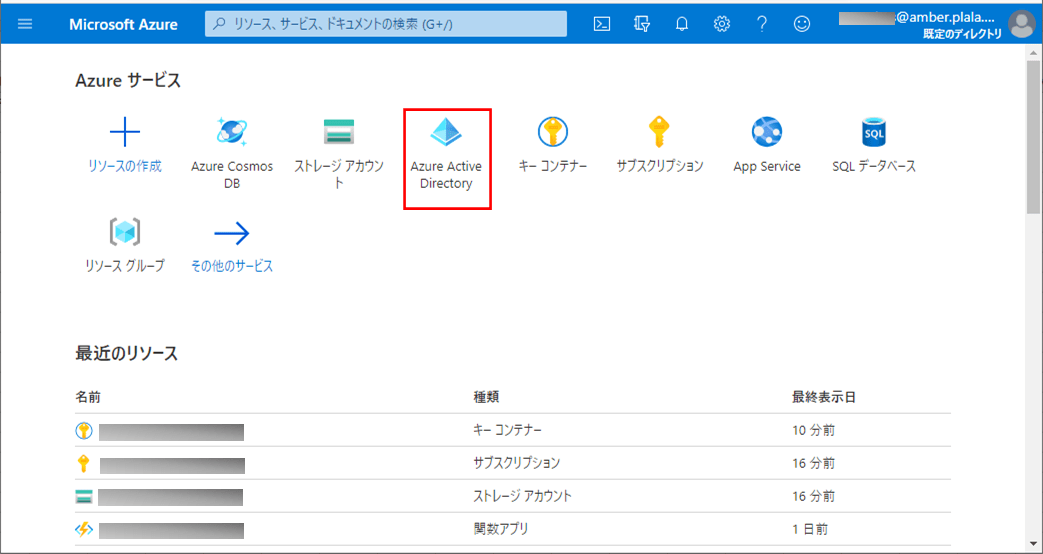
Task: Click the 1 日前 last viewed cell
Action: 810,529
